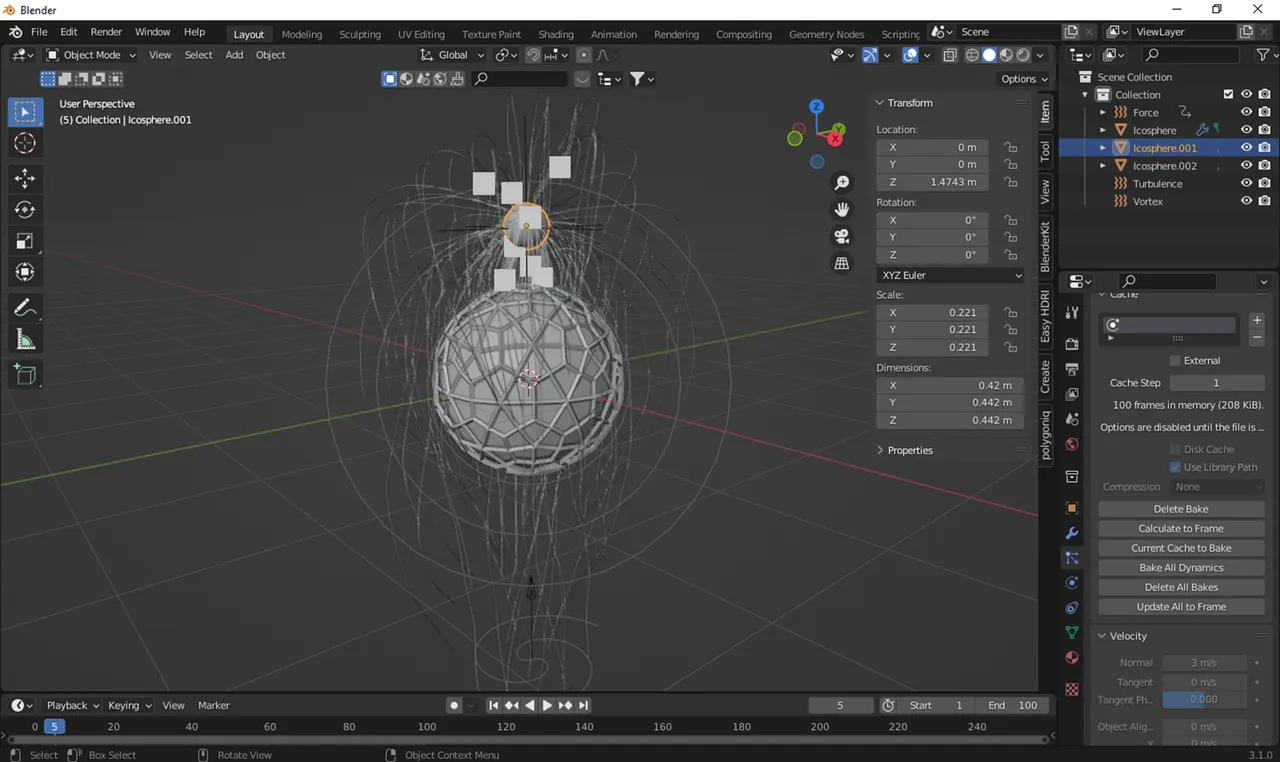This screenshot has width=1280, height=762.
Task: Select the Scale tool
Action: [26, 241]
